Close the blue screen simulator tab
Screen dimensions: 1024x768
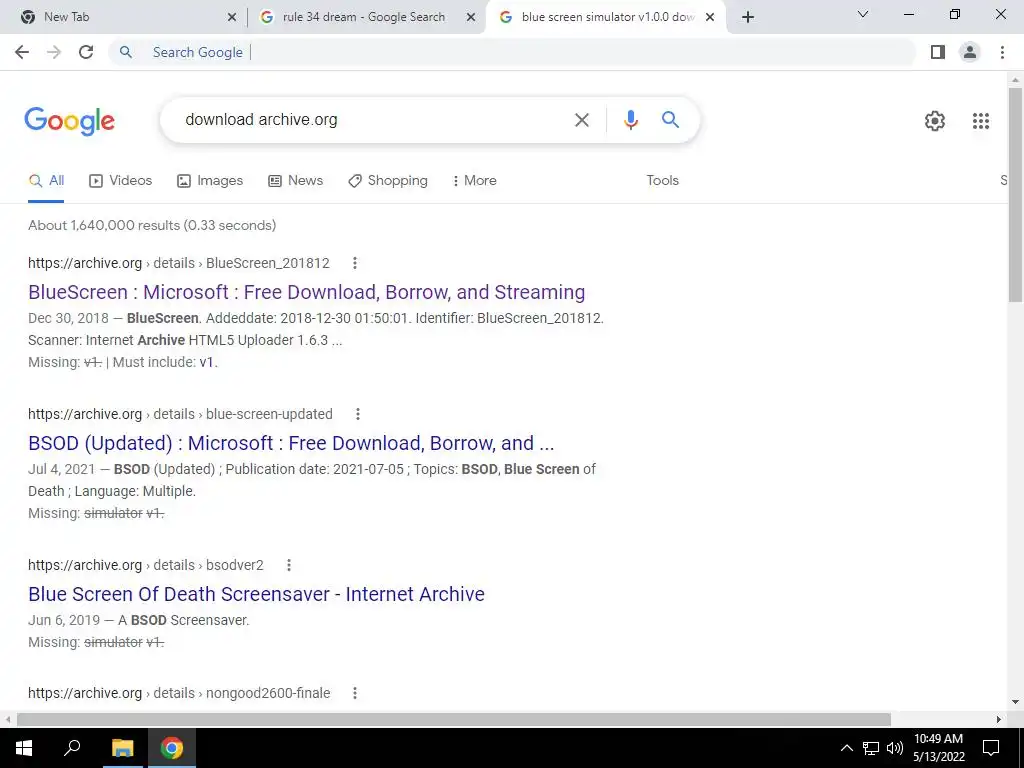710,18
